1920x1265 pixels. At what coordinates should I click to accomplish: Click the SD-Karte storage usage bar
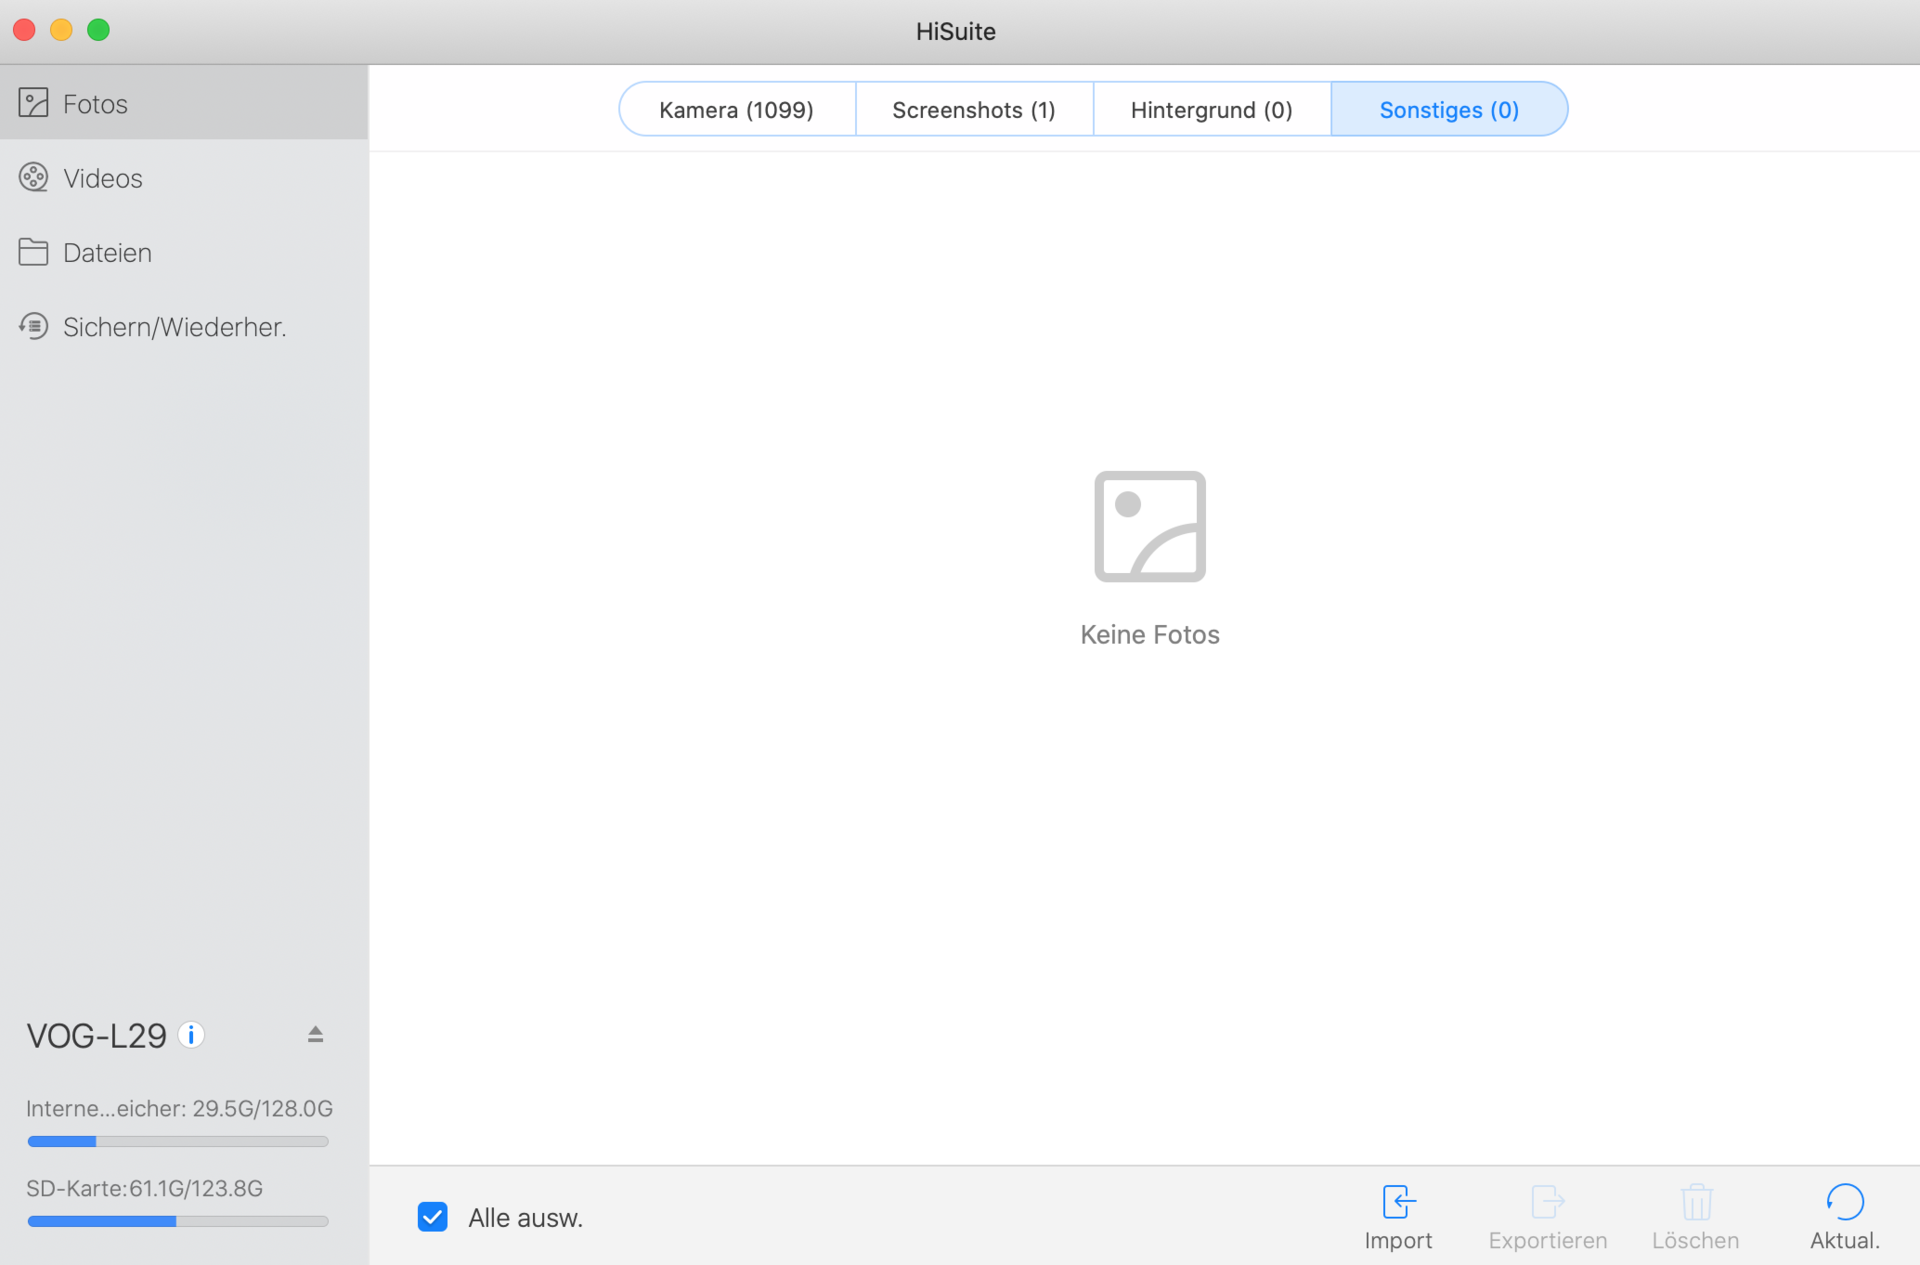click(178, 1221)
